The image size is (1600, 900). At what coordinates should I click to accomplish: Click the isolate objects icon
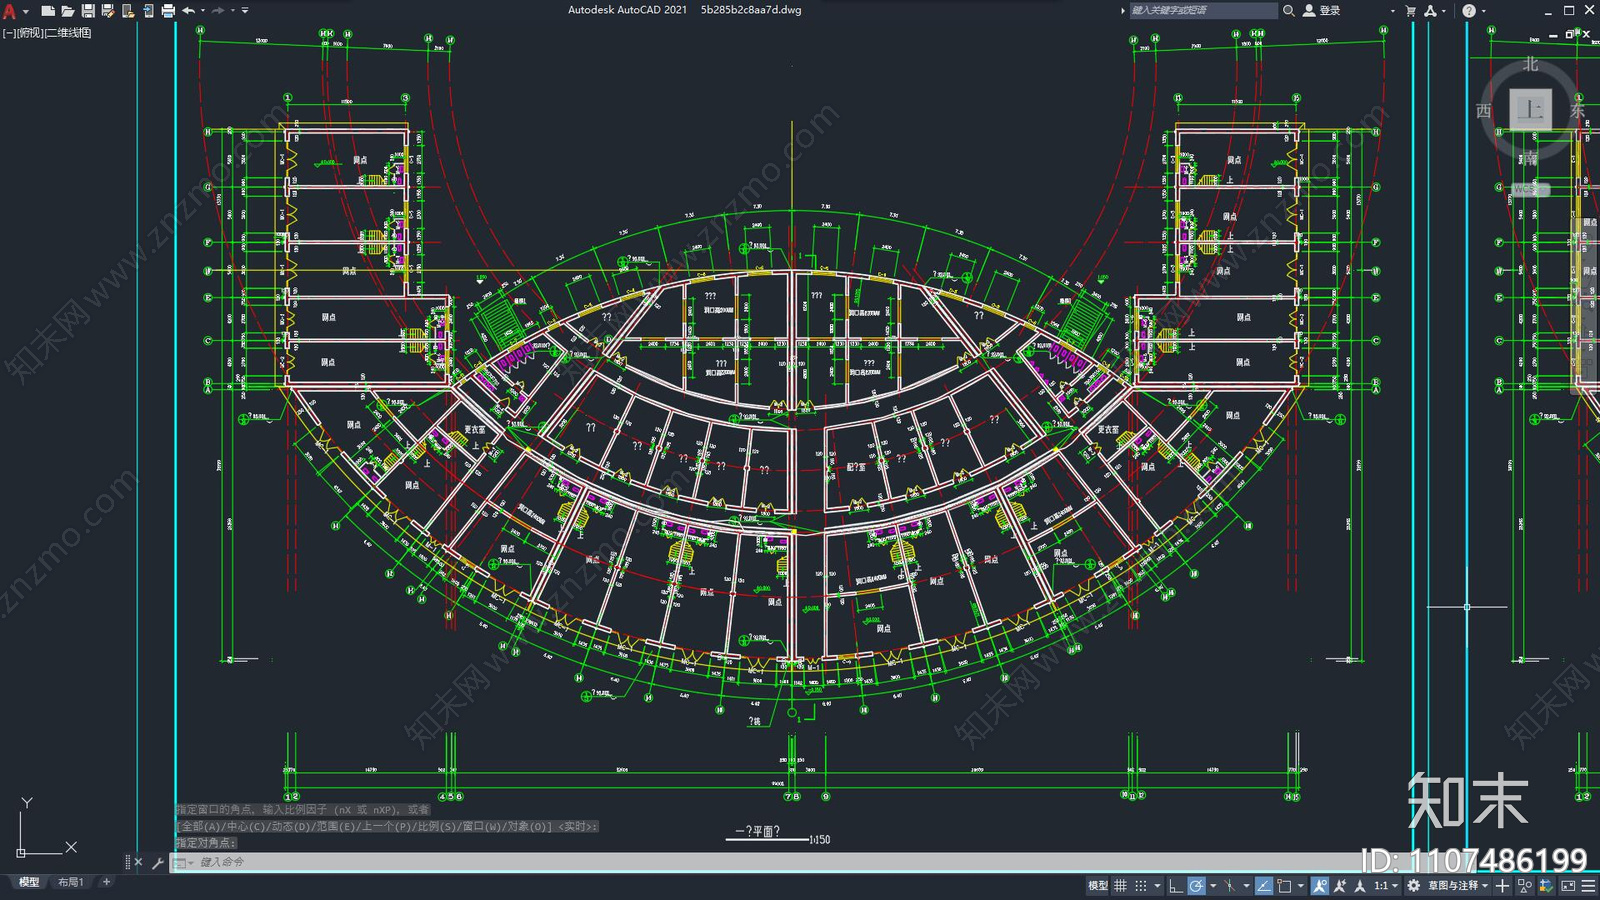tap(1525, 885)
